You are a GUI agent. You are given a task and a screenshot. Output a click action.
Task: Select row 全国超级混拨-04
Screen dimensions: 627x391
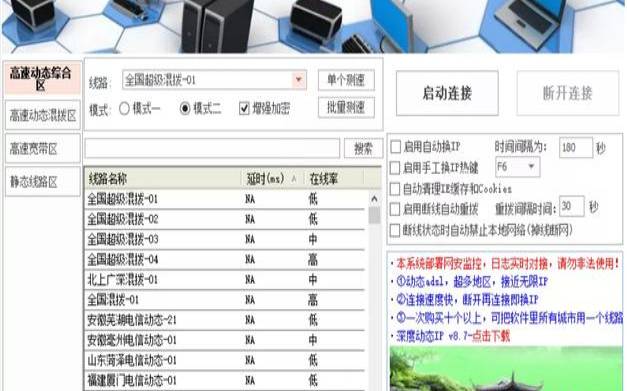coord(225,259)
